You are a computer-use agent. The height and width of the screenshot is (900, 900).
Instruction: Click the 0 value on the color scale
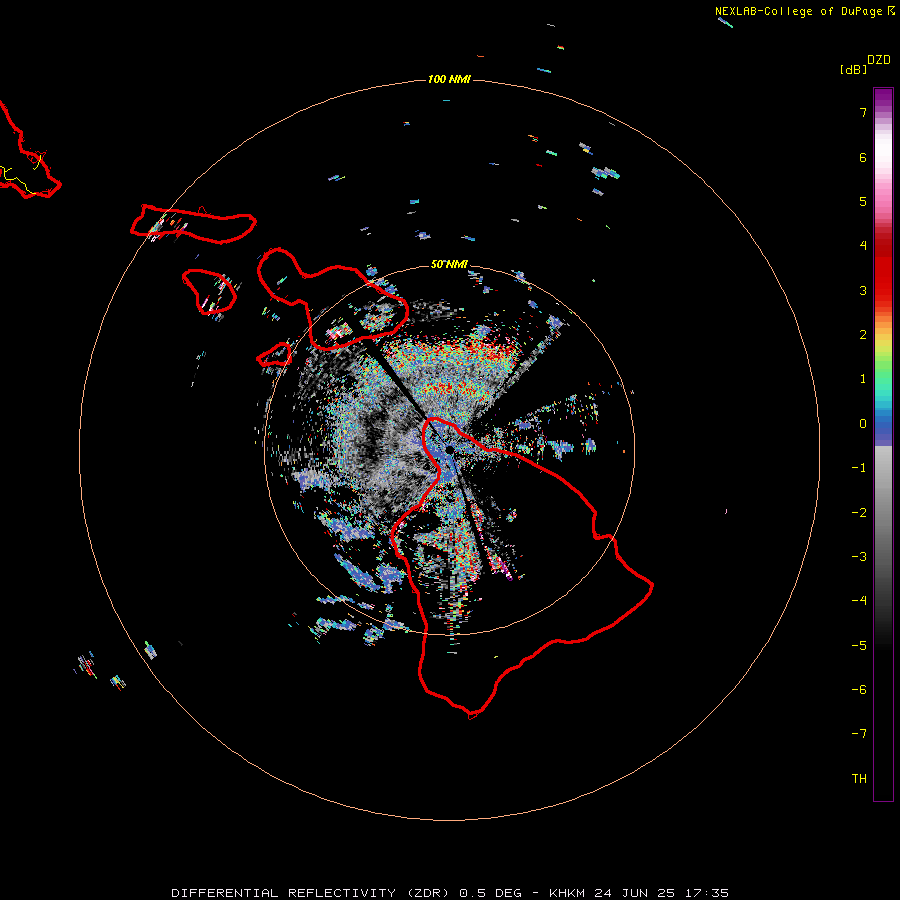click(863, 424)
